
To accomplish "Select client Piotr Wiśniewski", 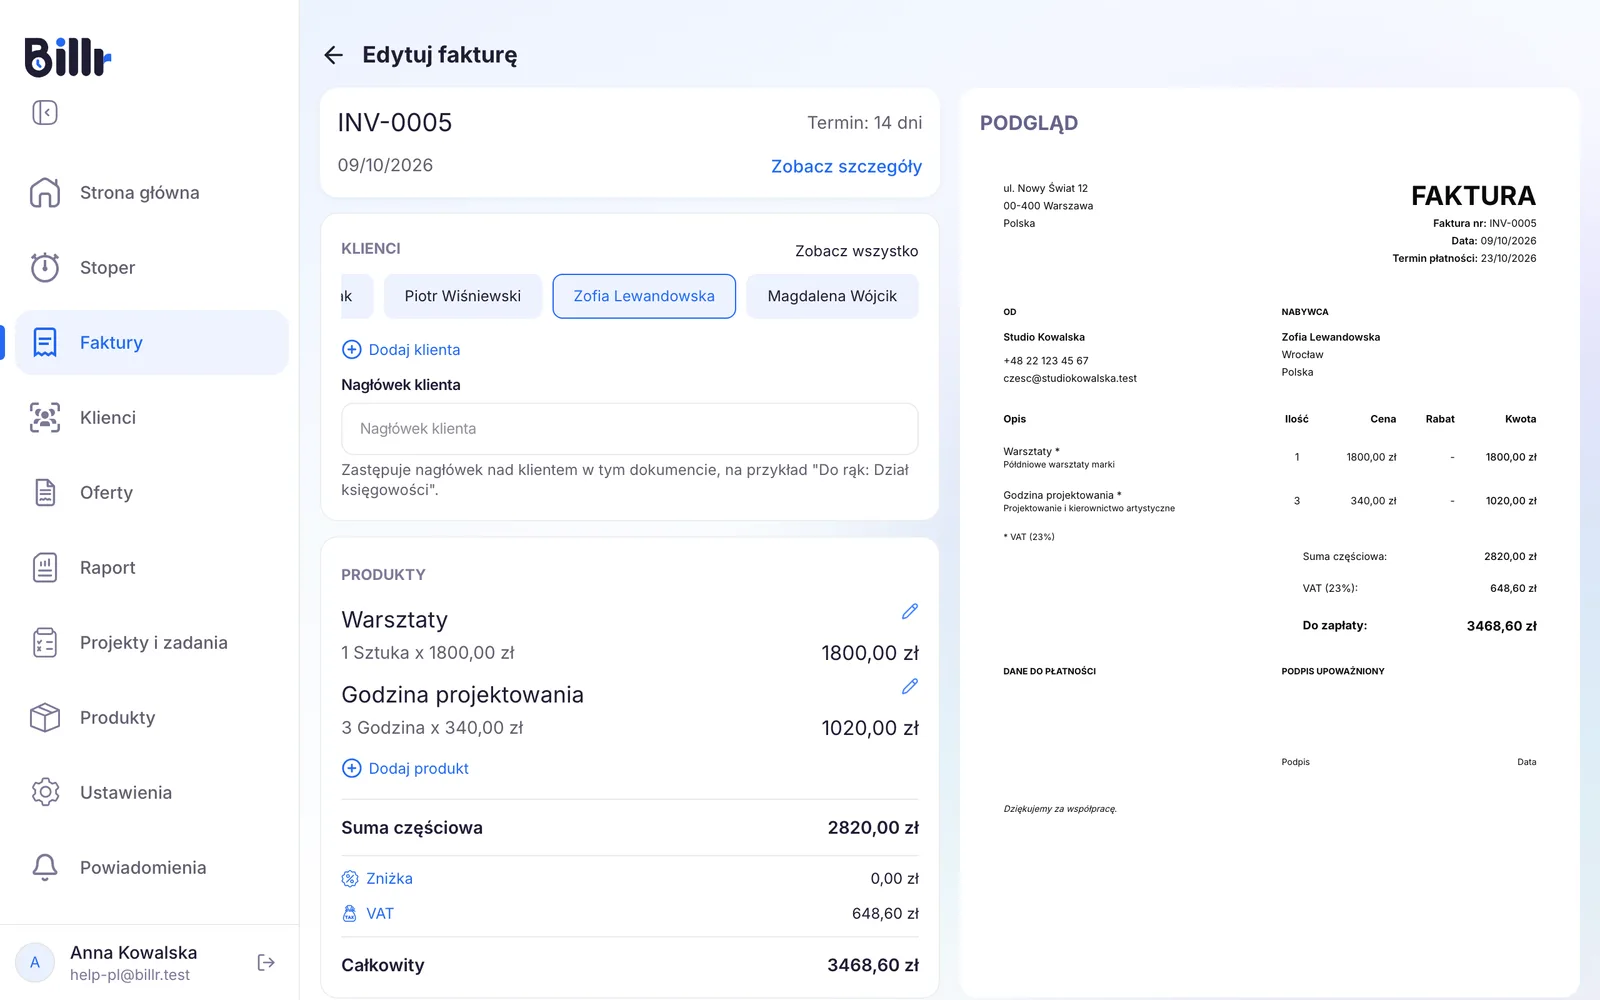I will tap(463, 296).
